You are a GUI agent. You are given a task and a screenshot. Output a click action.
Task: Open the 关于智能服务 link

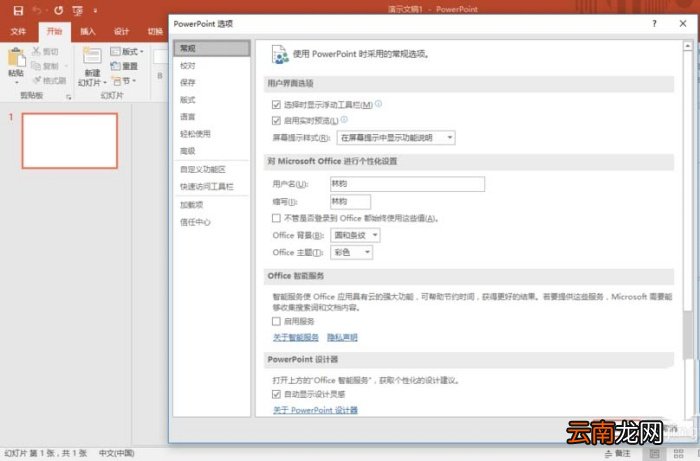(x=296, y=337)
